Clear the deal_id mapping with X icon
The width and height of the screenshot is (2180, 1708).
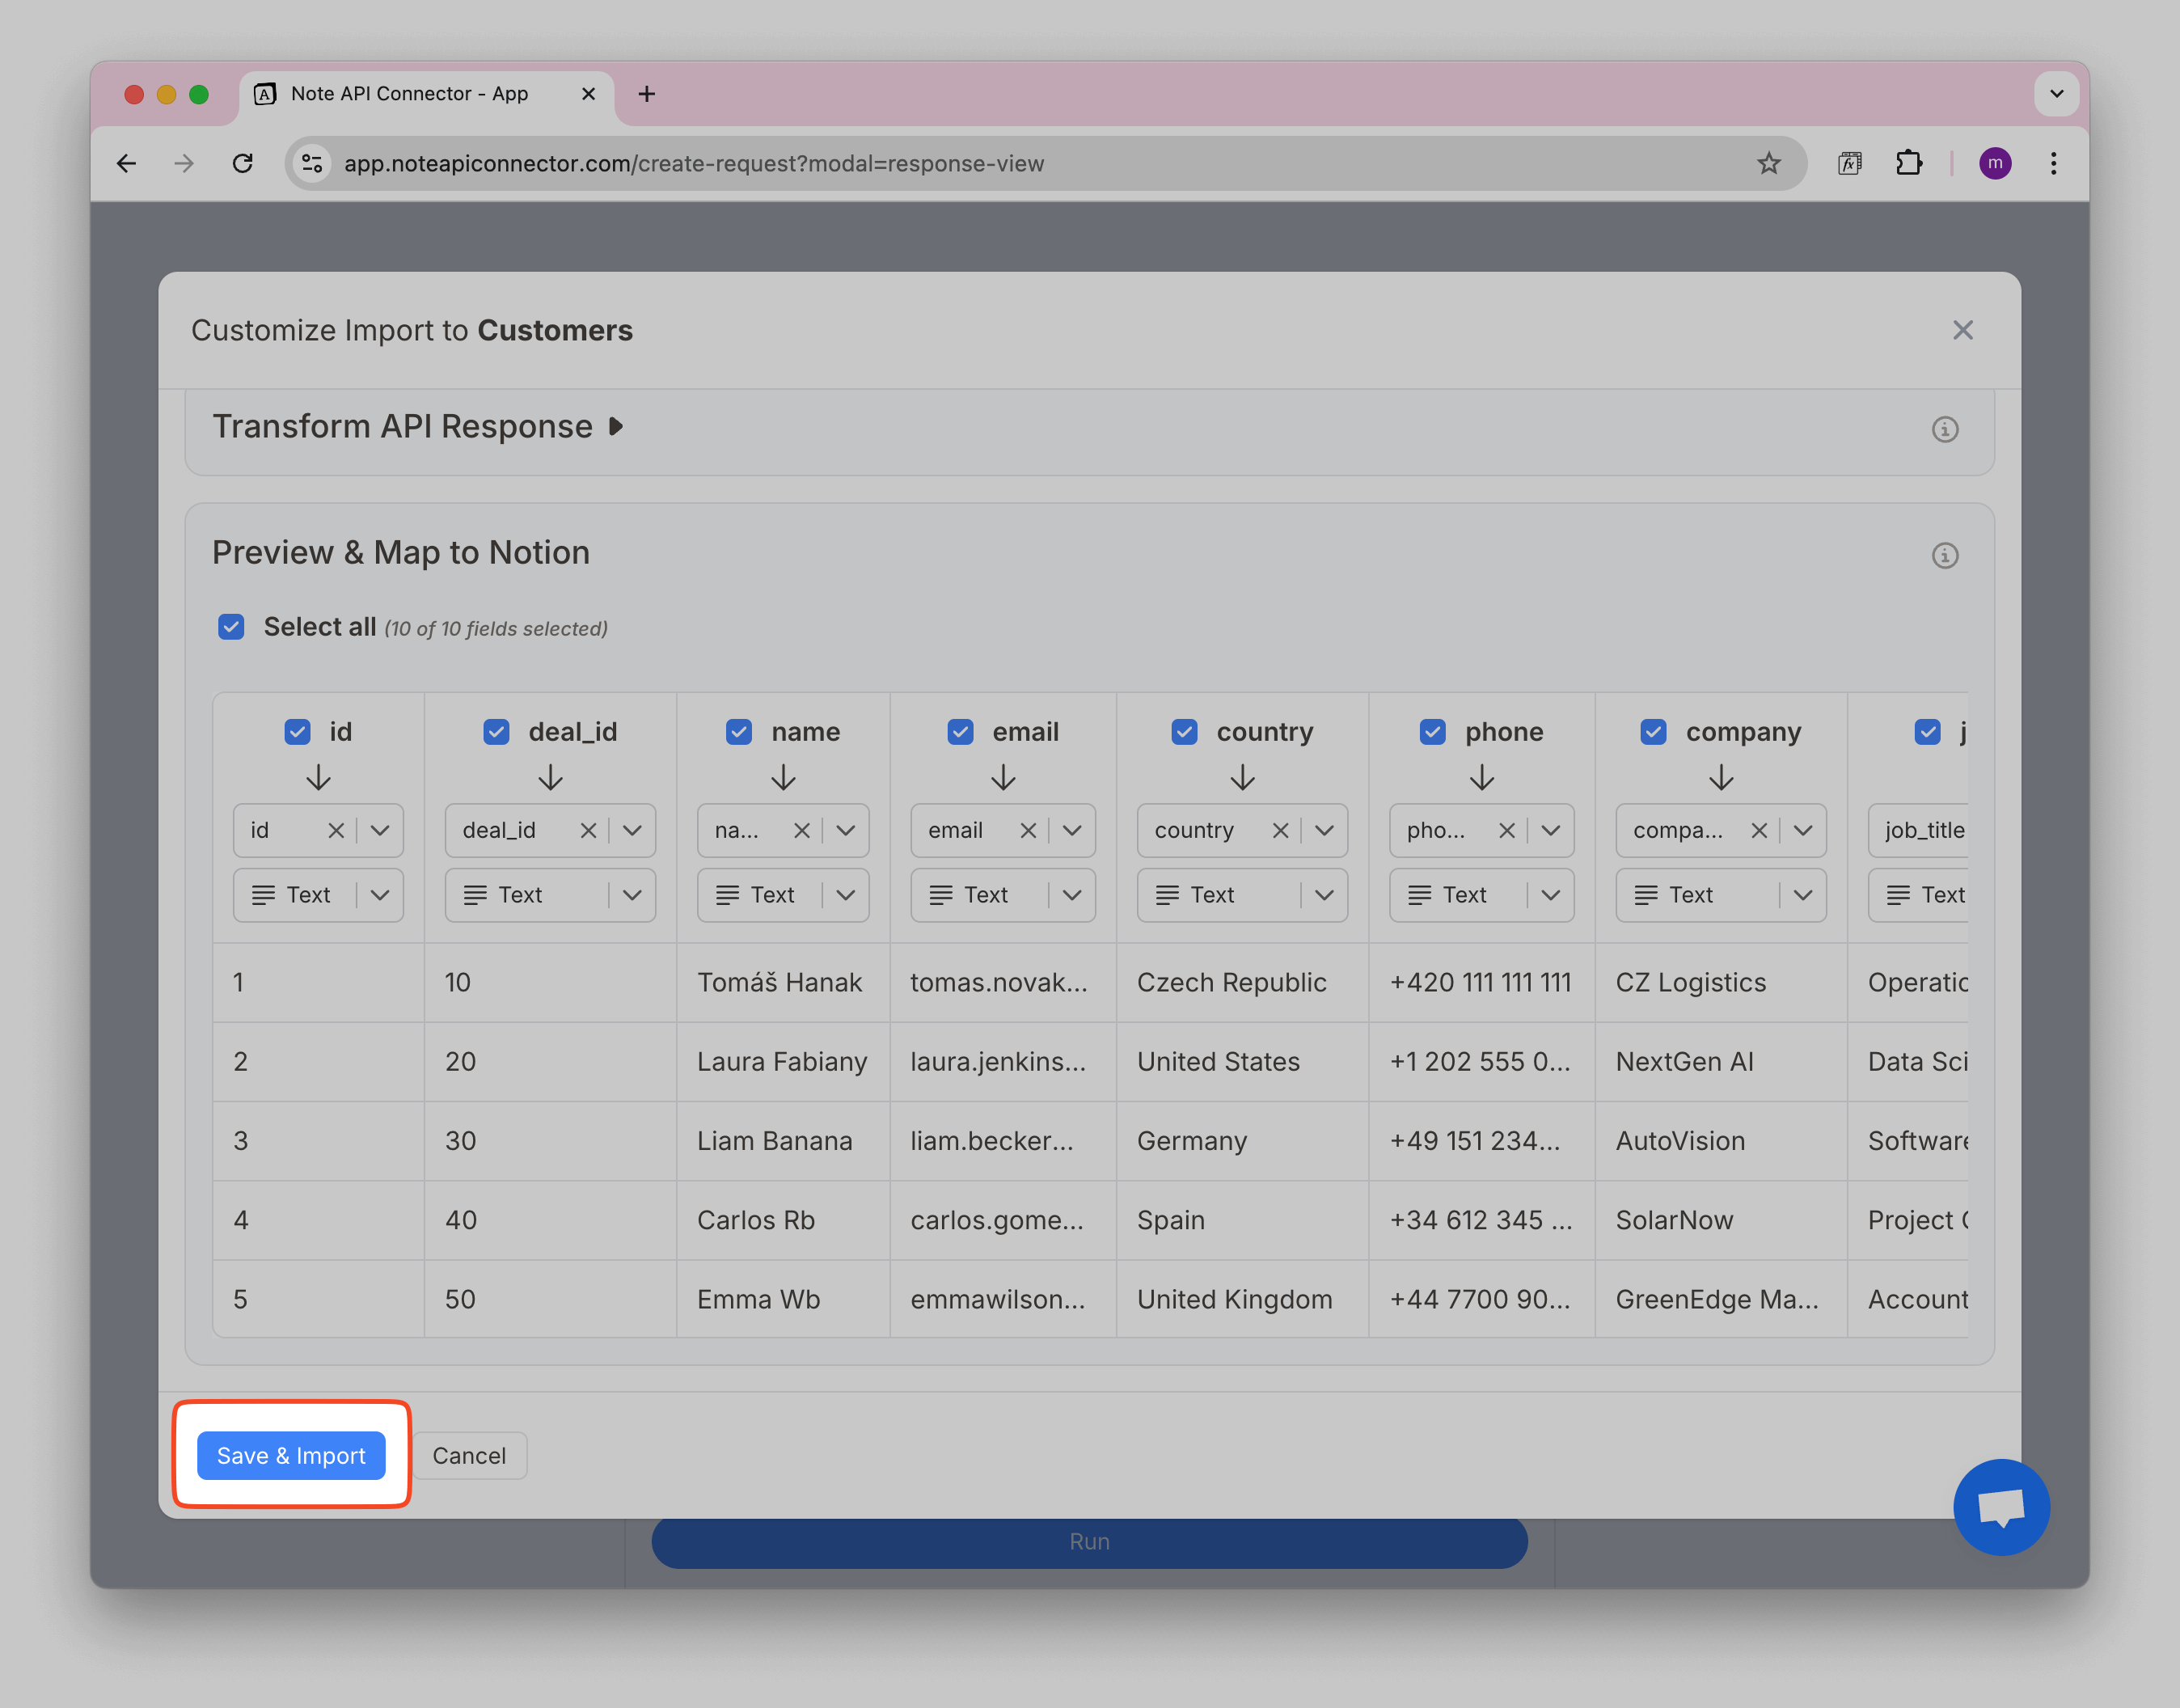pyautogui.click(x=588, y=831)
